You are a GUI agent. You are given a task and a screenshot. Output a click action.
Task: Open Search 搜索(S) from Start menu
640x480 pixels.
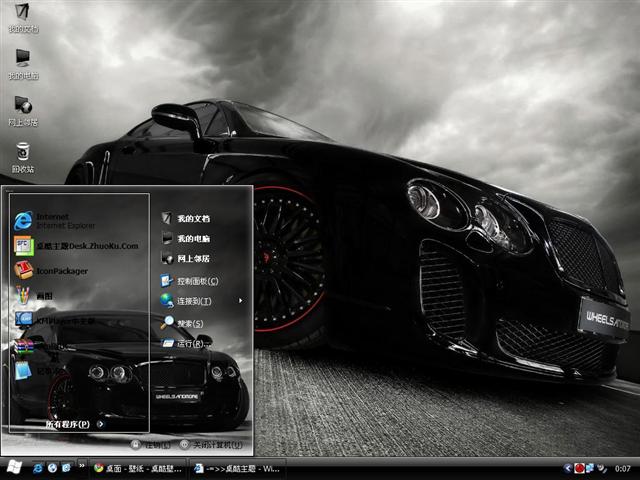click(x=182, y=323)
